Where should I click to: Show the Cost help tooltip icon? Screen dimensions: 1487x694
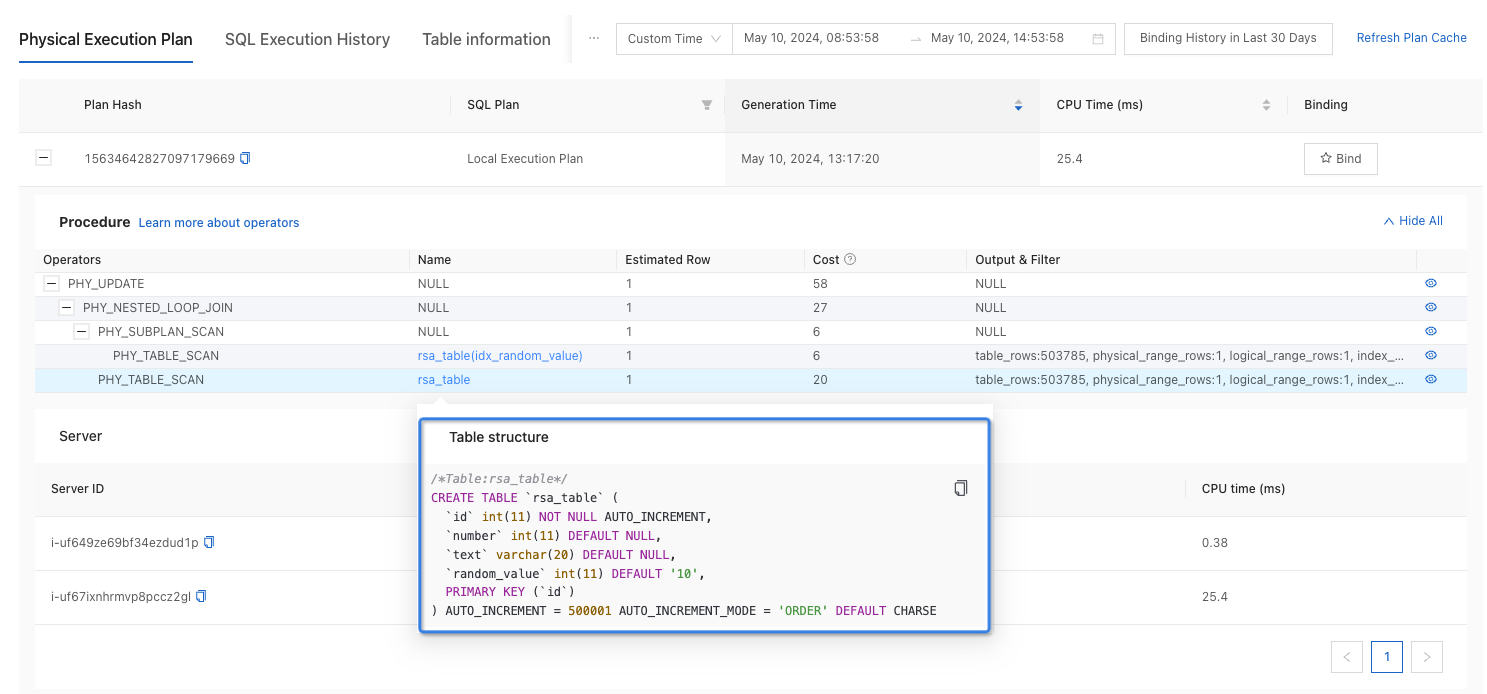[850, 259]
